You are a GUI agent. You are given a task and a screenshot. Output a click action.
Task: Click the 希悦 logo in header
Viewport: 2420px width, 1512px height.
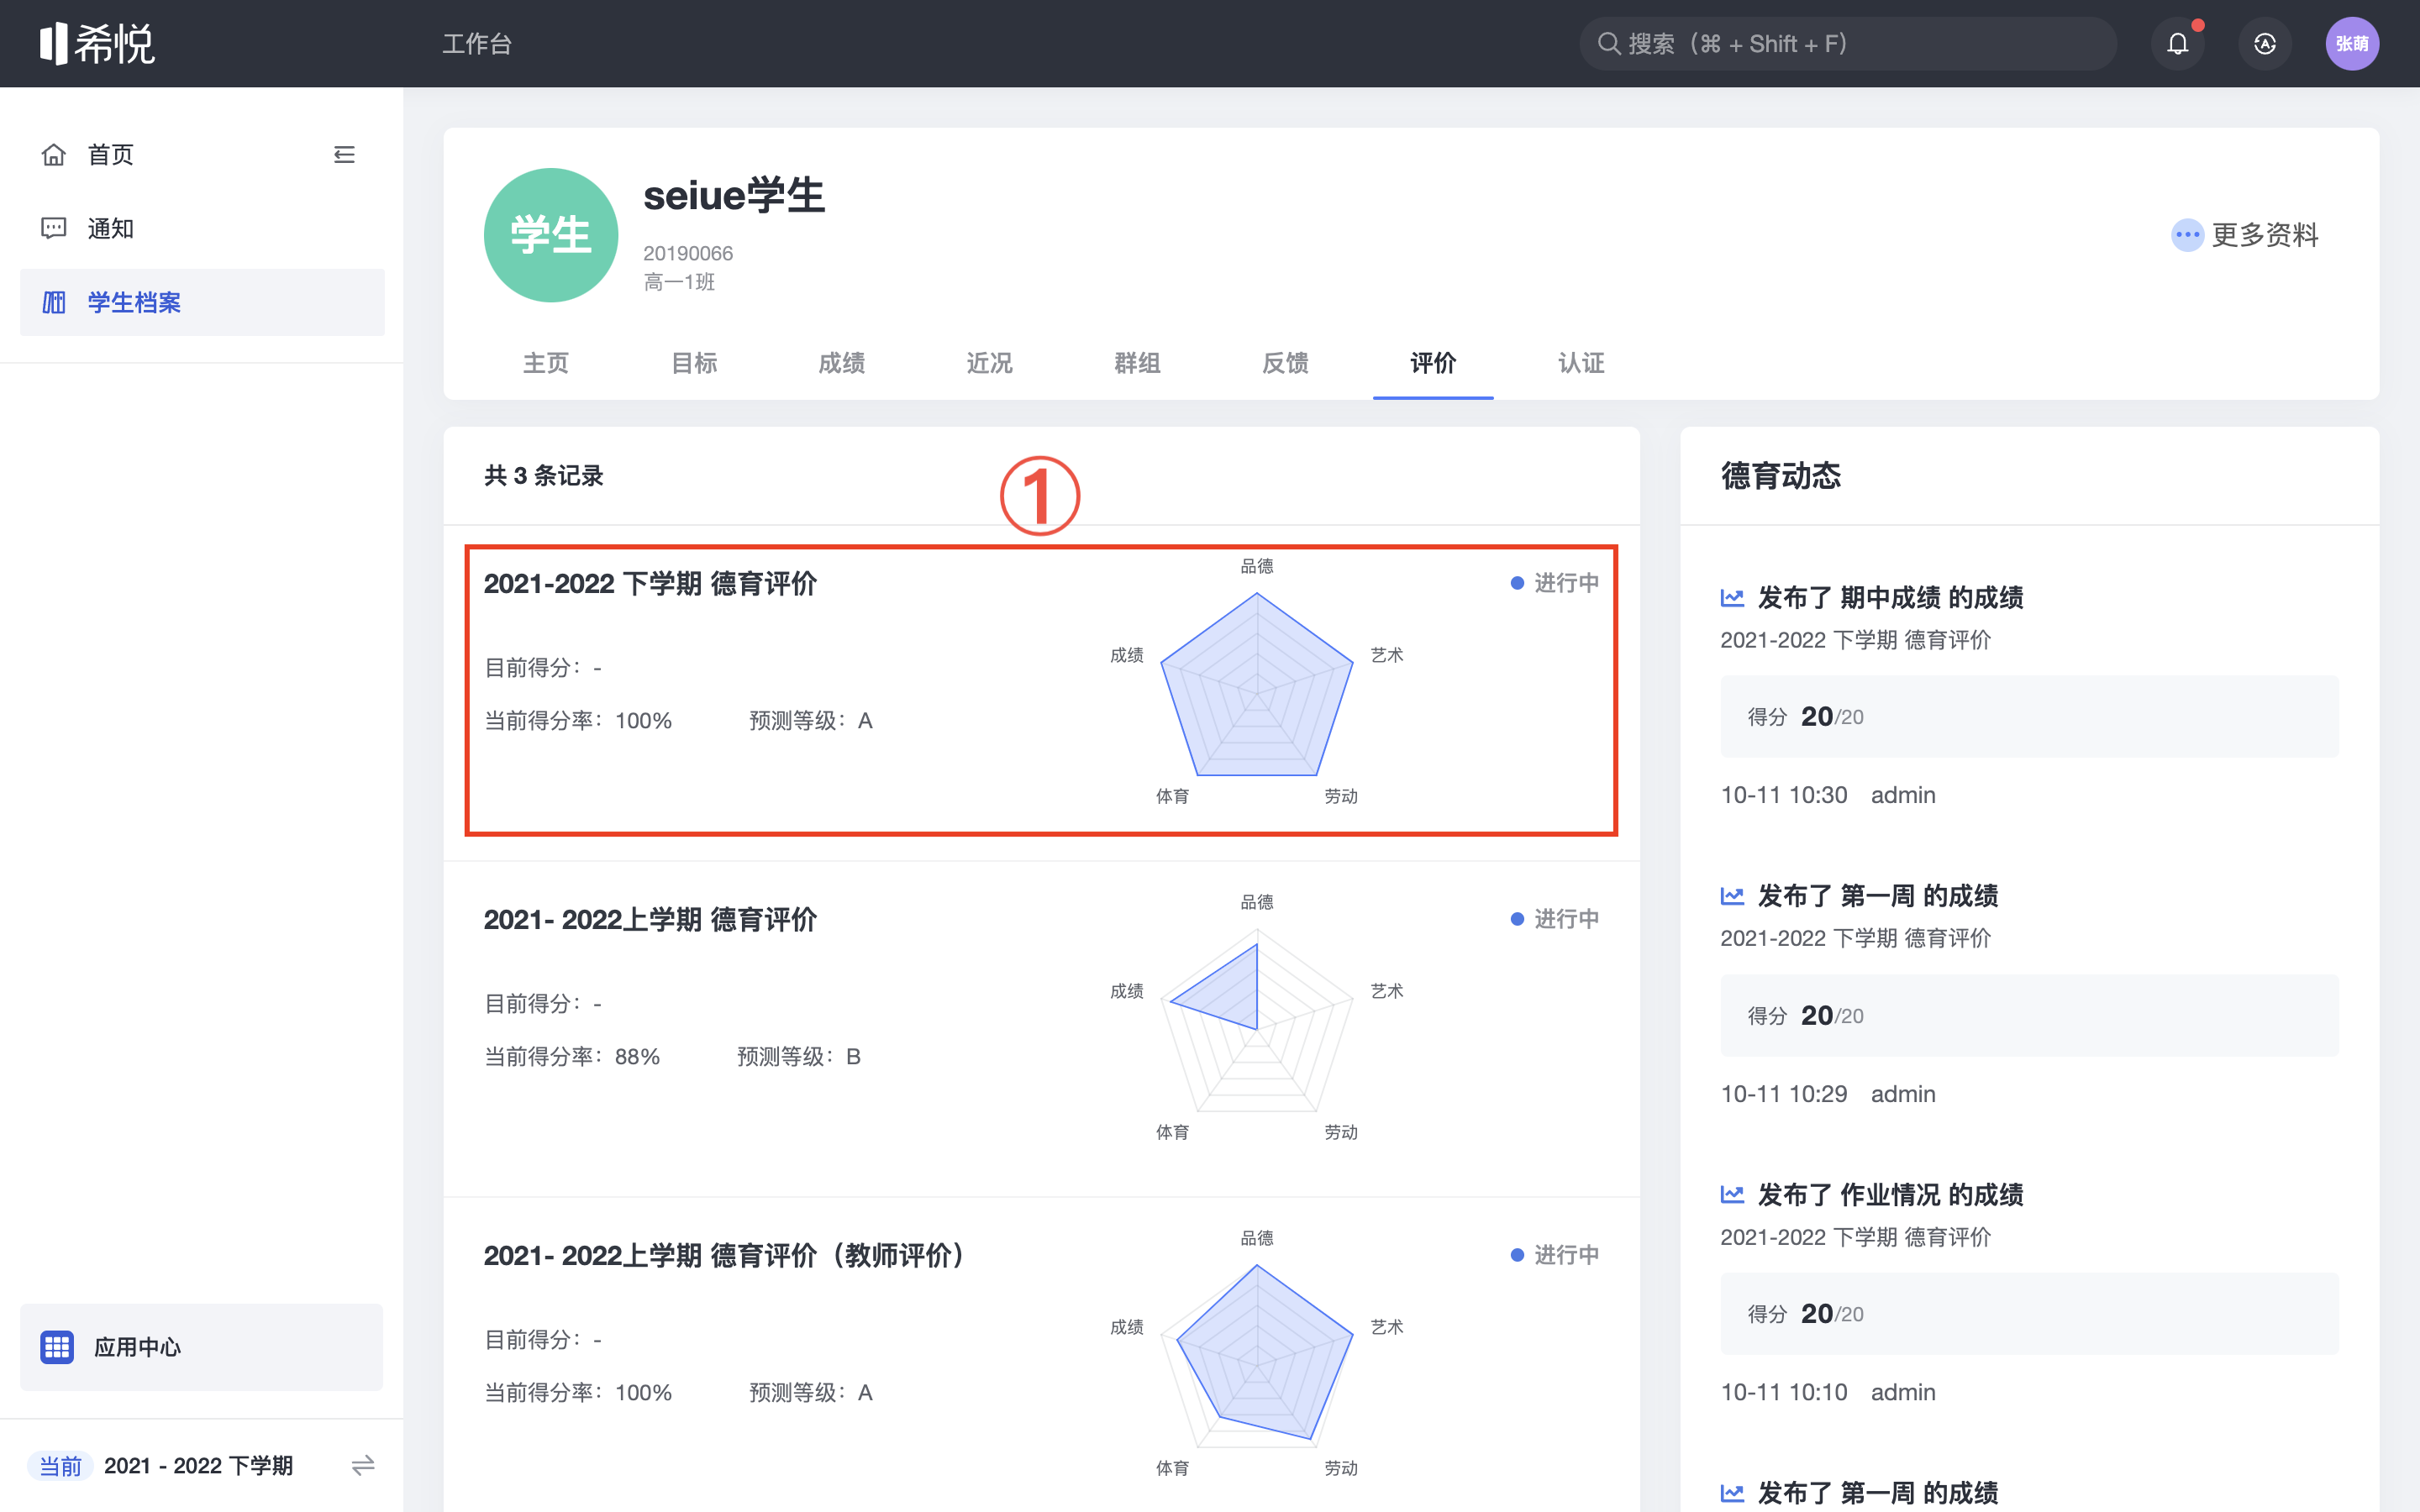[x=97, y=43]
